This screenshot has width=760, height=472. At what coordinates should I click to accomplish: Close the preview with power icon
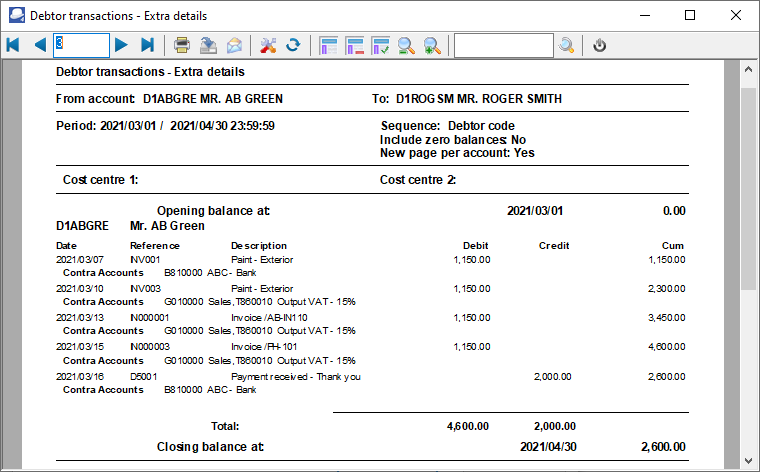(x=600, y=45)
